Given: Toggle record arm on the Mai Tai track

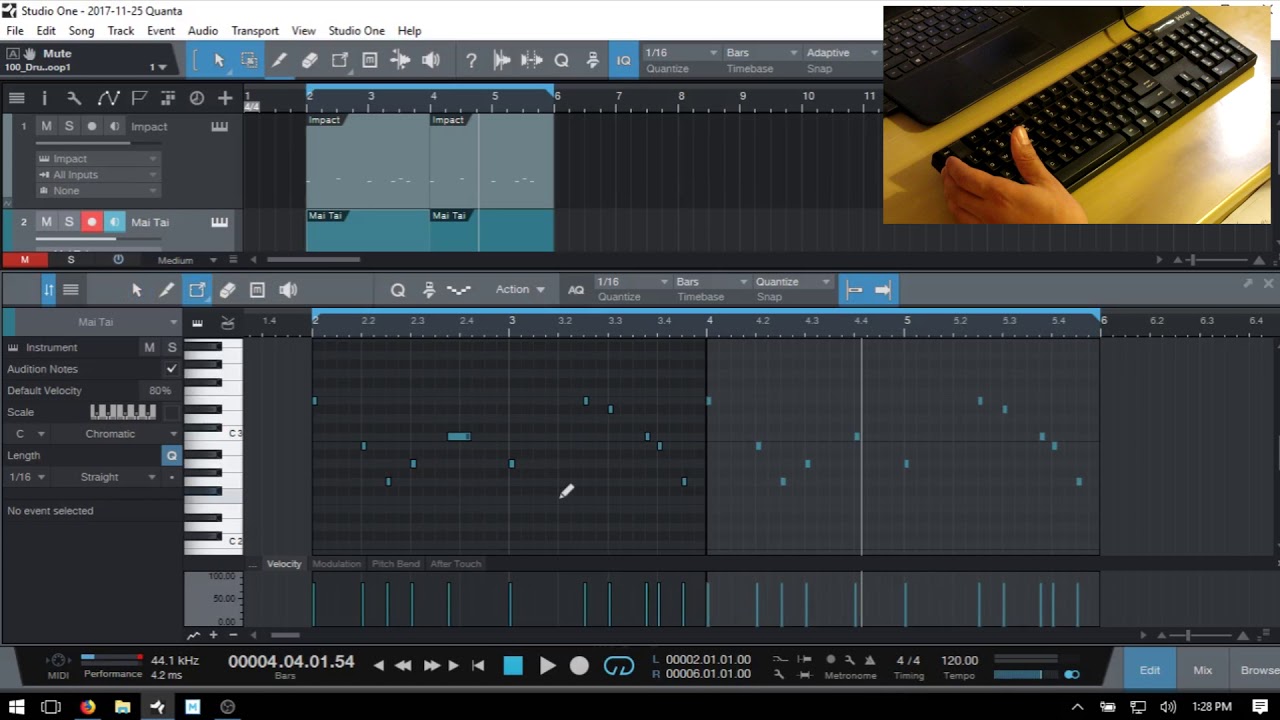Looking at the screenshot, I should coord(92,222).
